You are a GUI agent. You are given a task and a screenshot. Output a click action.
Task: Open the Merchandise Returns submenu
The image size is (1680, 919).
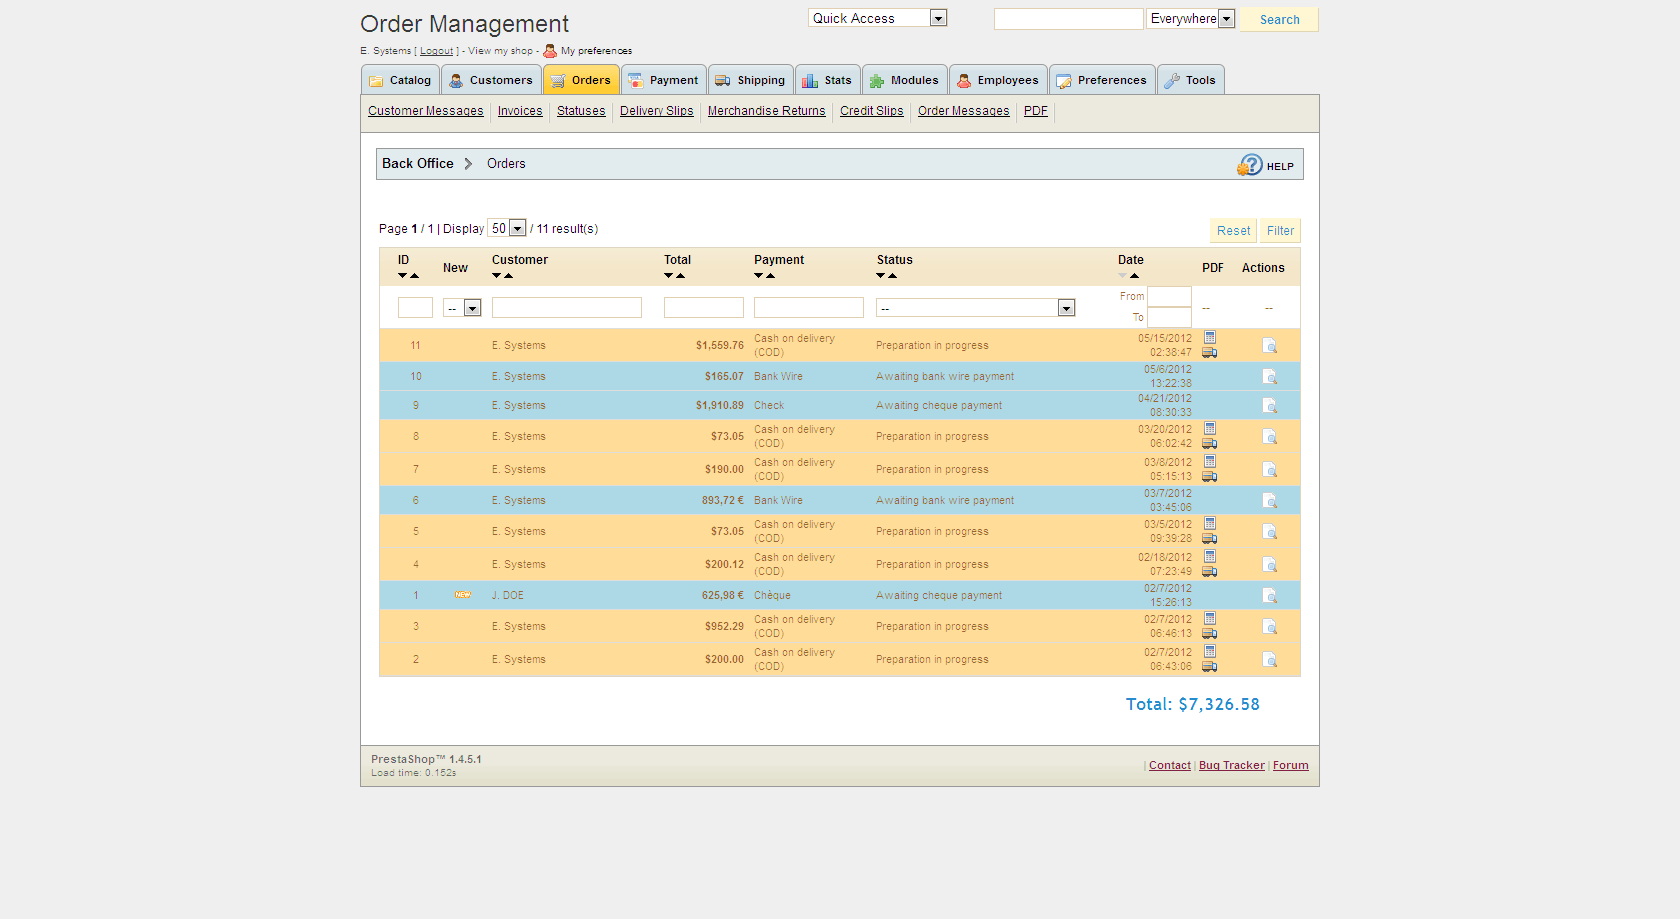tap(766, 111)
